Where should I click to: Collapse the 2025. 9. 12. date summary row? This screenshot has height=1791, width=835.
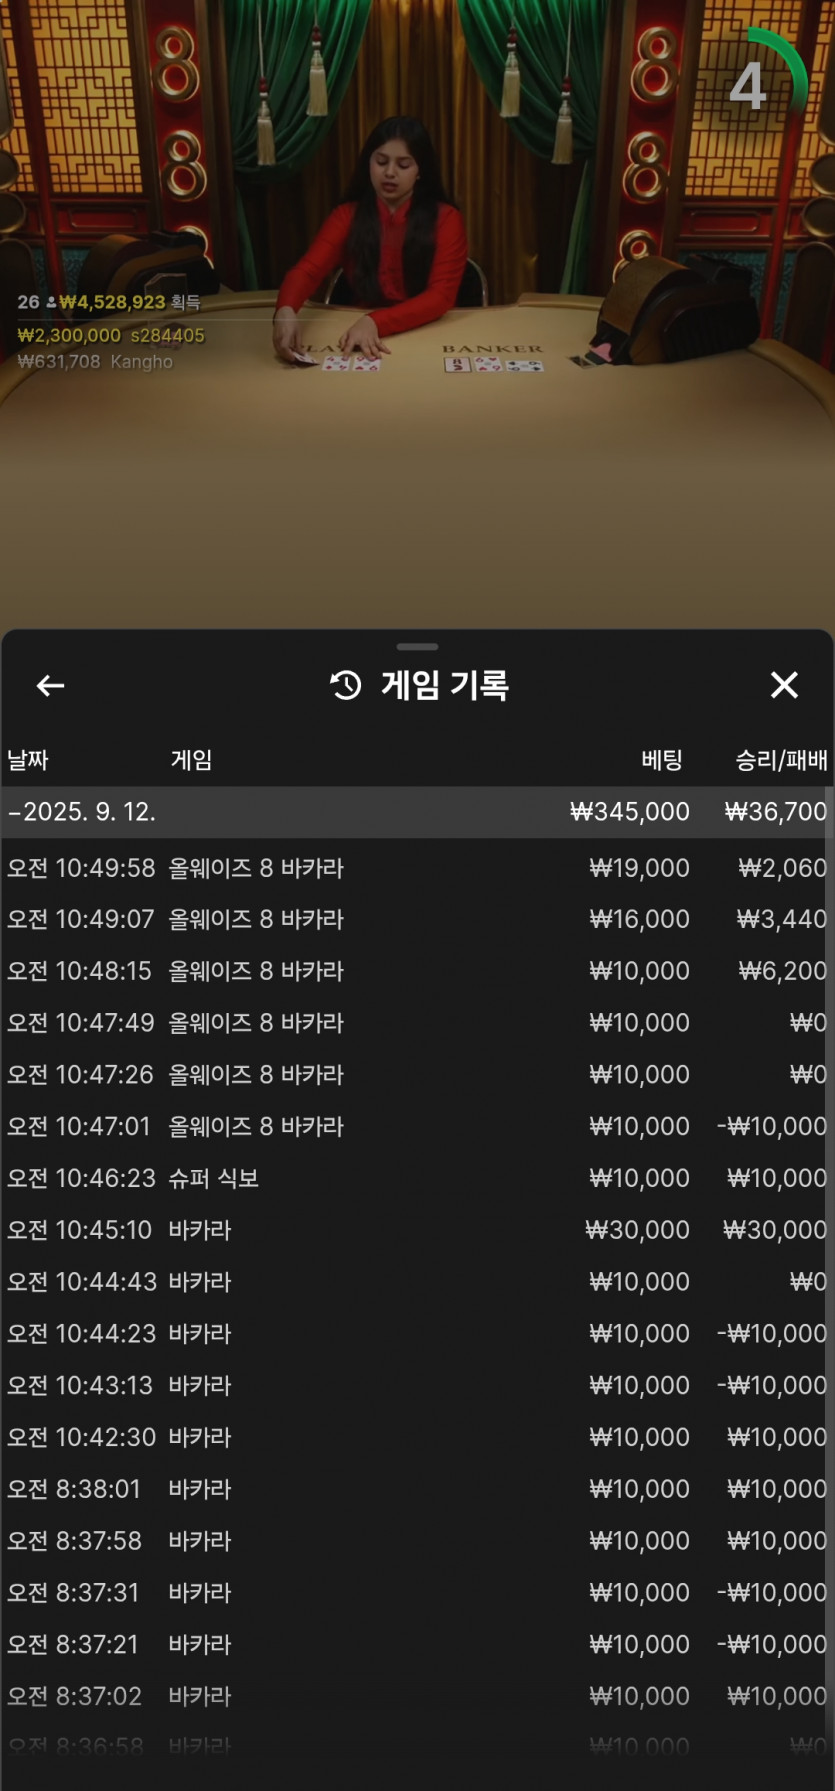pyautogui.click(x=417, y=811)
